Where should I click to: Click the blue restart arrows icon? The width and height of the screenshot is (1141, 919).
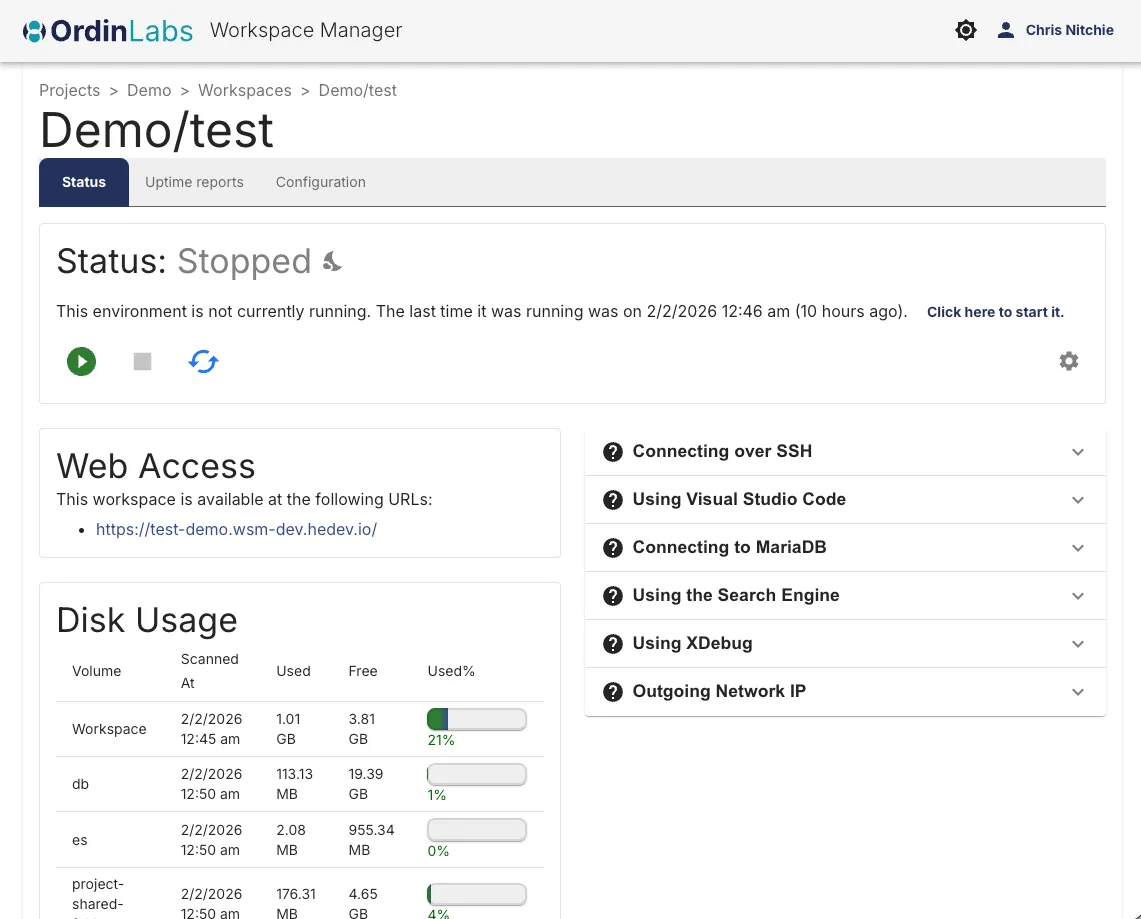point(203,361)
